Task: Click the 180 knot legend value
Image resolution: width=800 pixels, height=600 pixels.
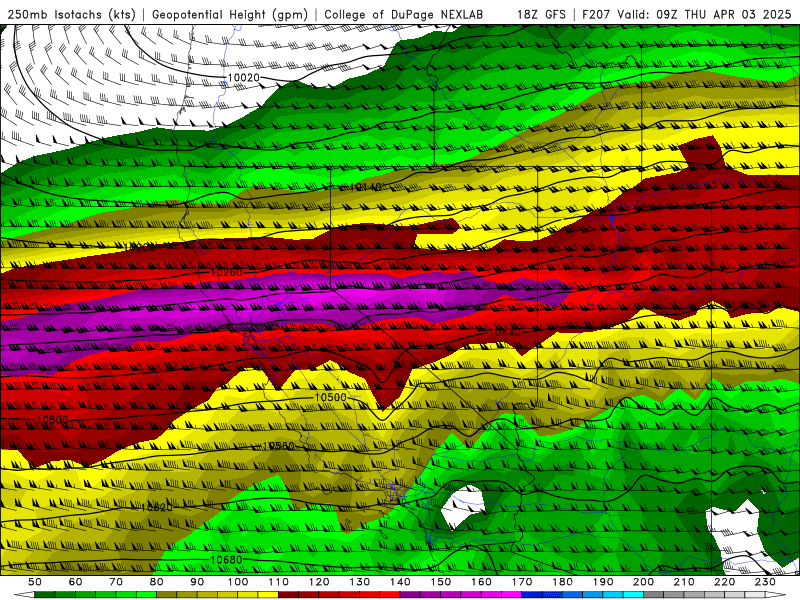Action: click(x=562, y=582)
